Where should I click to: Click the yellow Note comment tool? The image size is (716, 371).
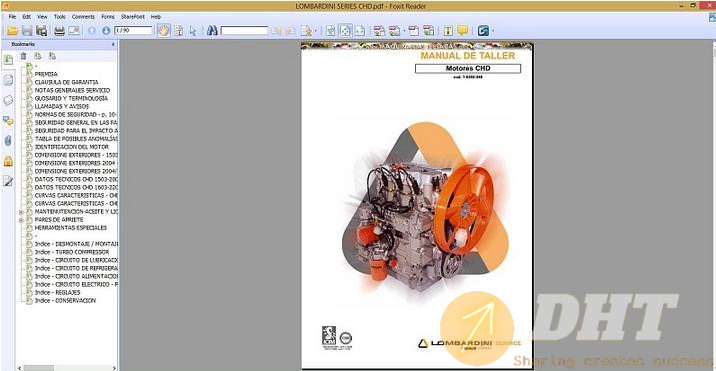[463, 31]
